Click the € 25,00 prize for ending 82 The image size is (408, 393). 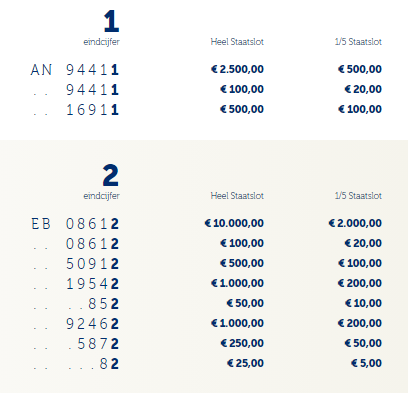[245, 363]
